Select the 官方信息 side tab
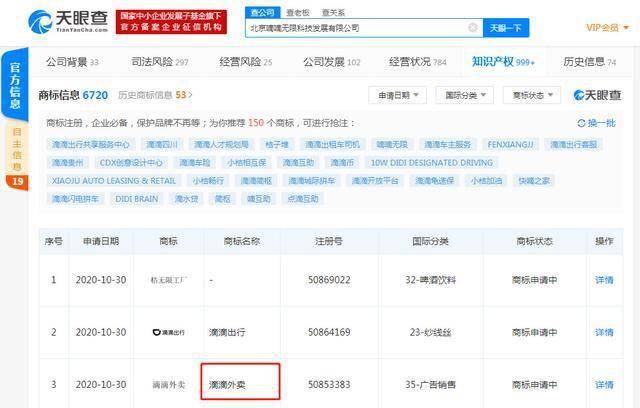The height and width of the screenshot is (408, 640). 15,85
